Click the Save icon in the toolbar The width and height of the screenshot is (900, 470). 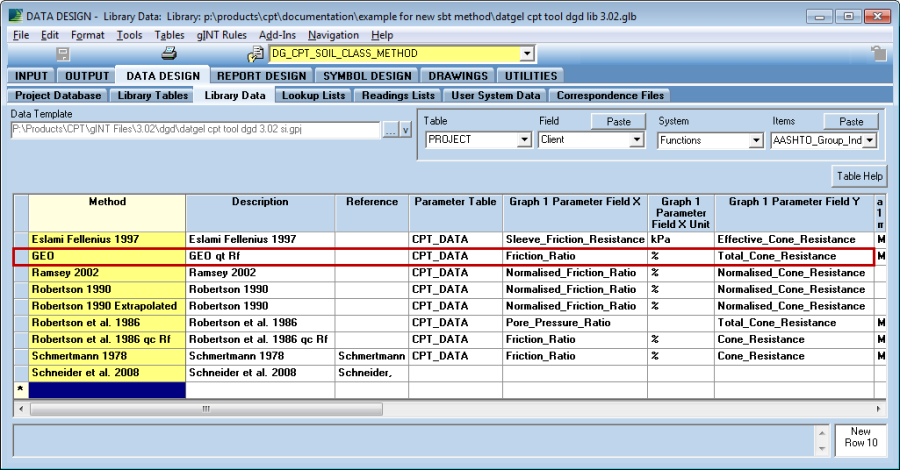coord(63,54)
